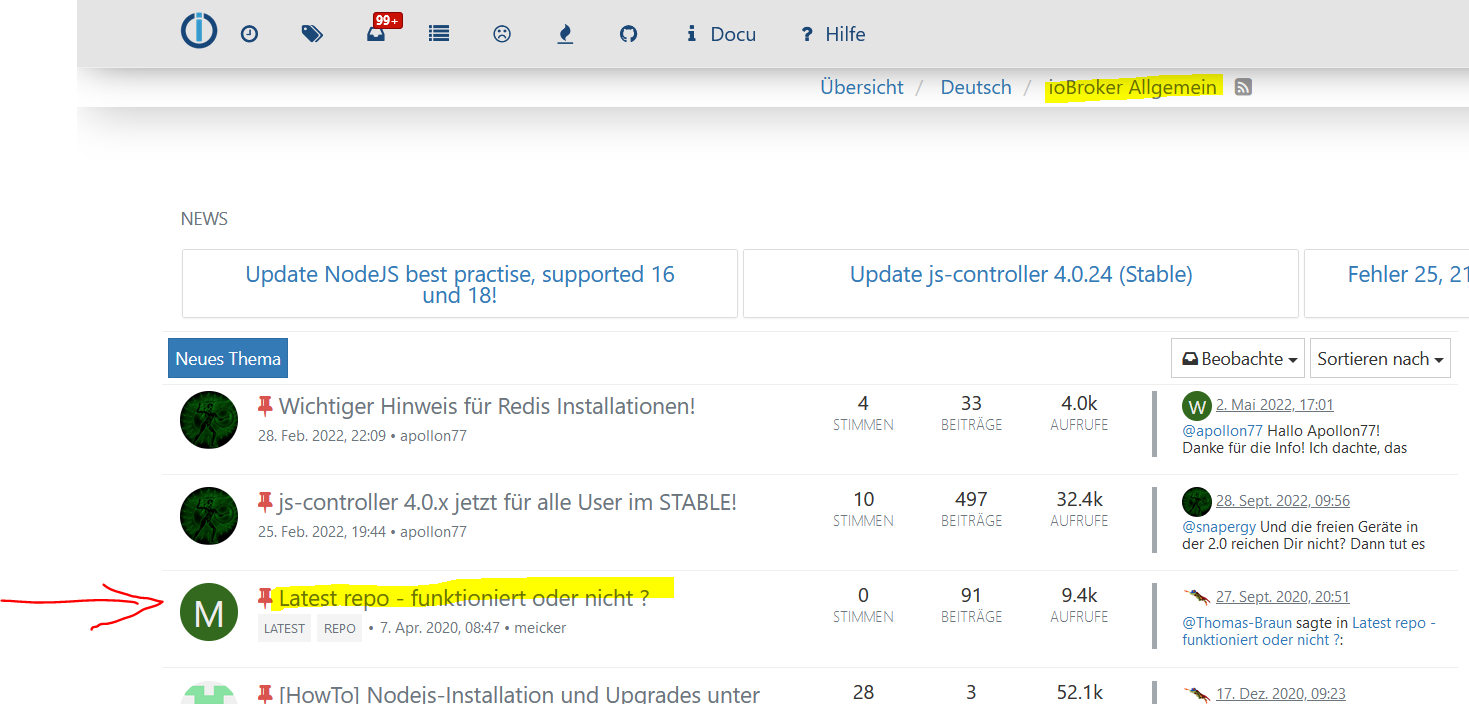This screenshot has width=1469, height=704.
Task: Click @Thomas-Braun mention in teaser
Action: click(1237, 622)
